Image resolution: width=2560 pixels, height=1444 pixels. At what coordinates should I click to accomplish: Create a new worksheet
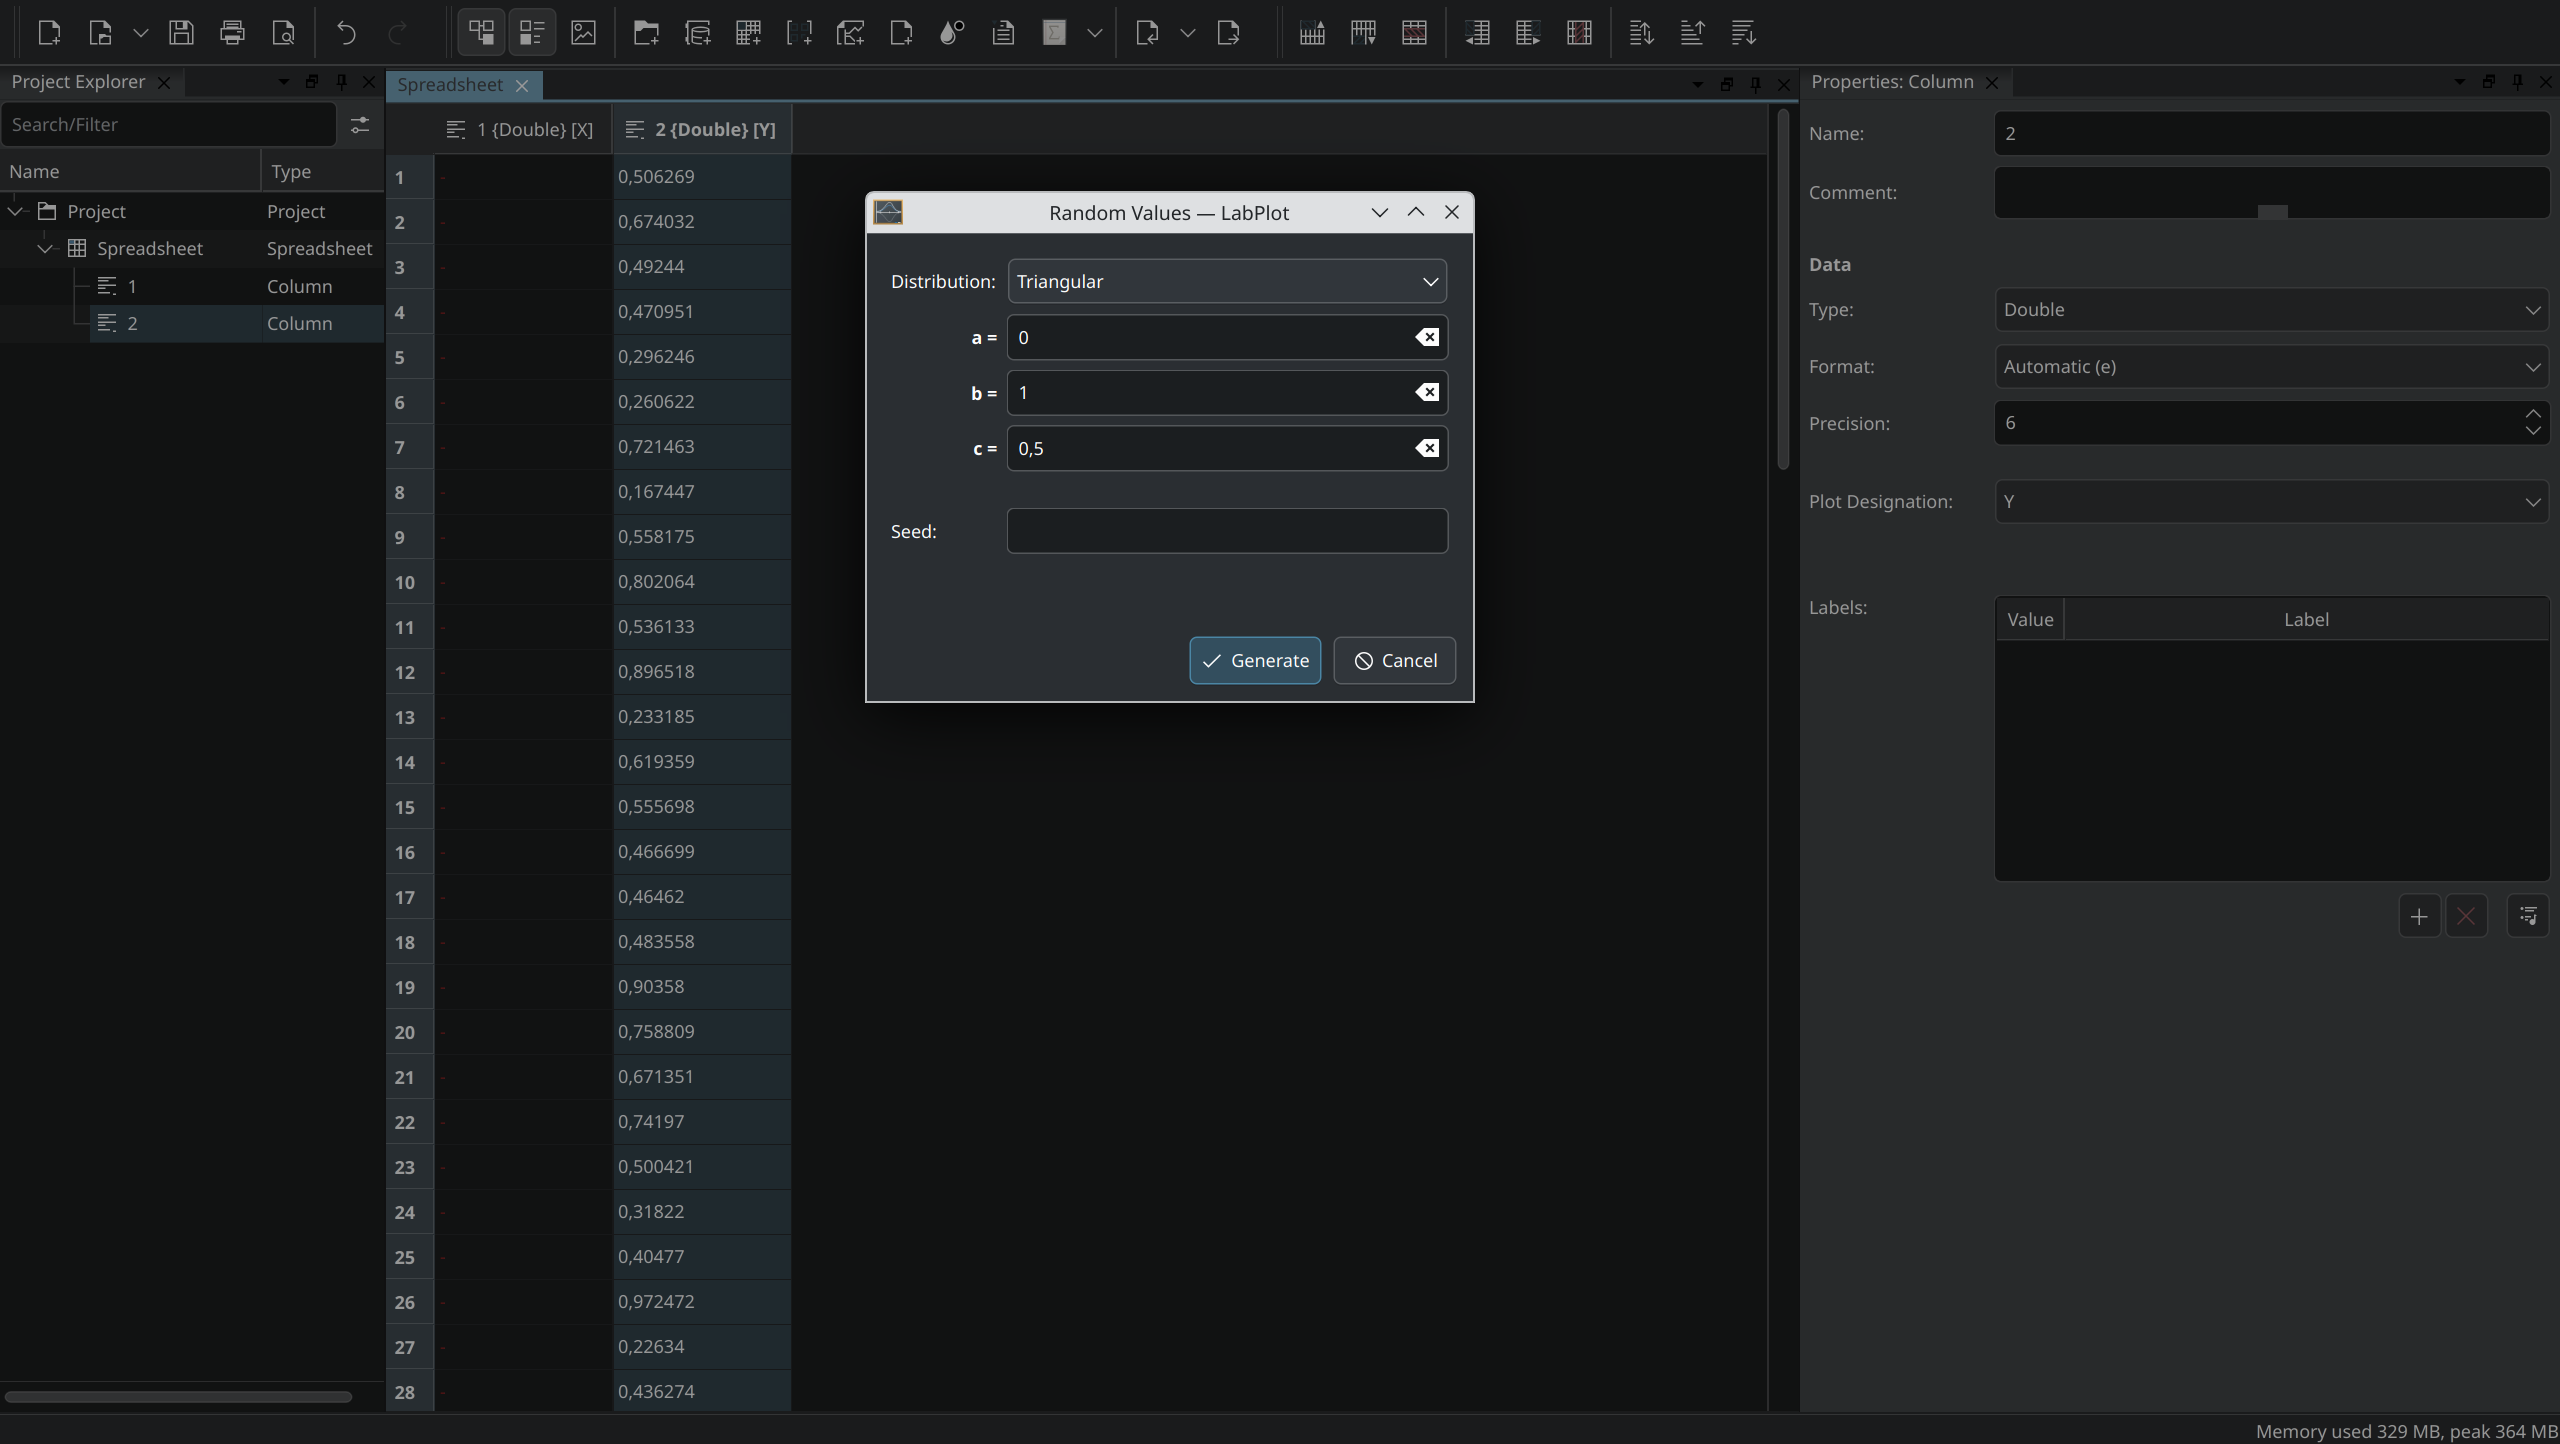[x=850, y=32]
